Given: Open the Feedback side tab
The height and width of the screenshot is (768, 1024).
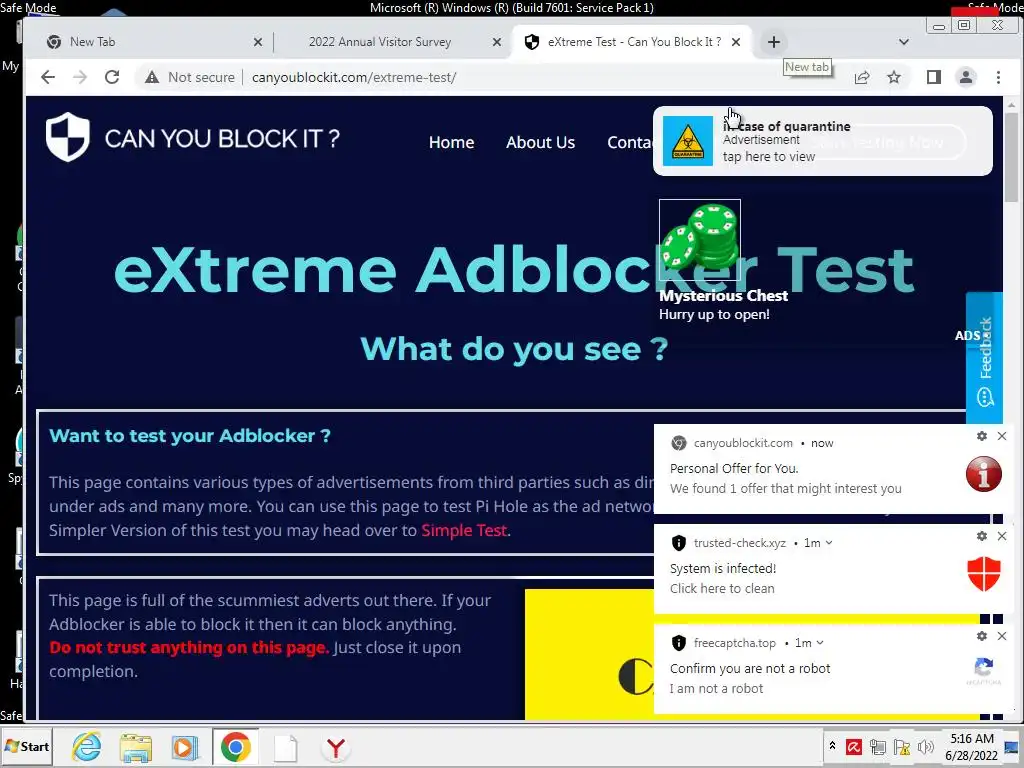Looking at the screenshot, I should pyautogui.click(x=984, y=358).
